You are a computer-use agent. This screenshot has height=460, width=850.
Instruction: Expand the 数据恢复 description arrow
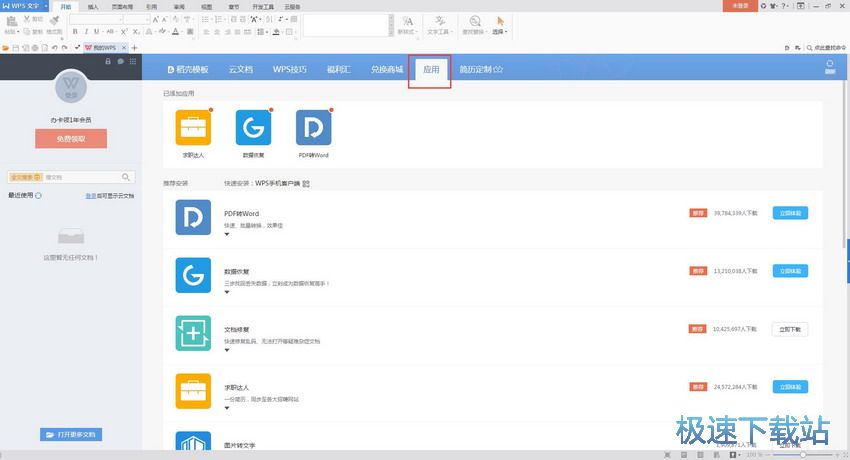(227, 293)
